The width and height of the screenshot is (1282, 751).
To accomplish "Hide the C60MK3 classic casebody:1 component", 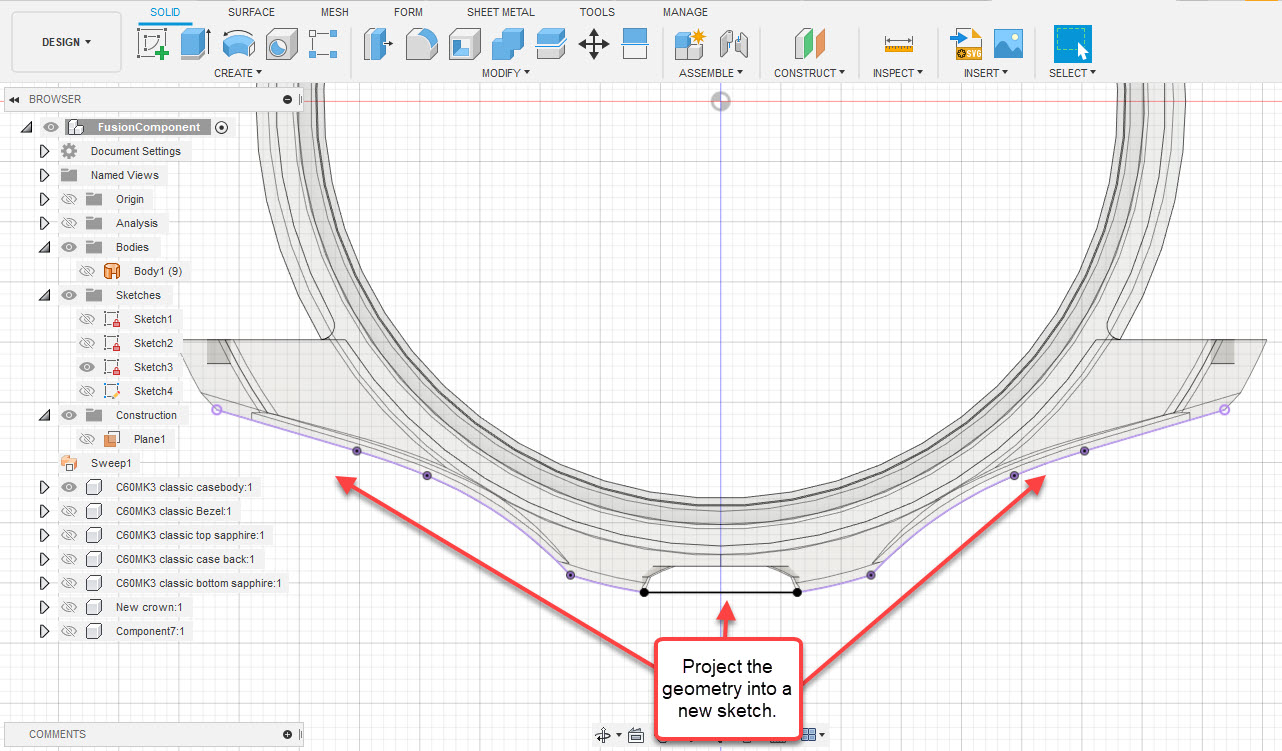I will click(x=69, y=487).
